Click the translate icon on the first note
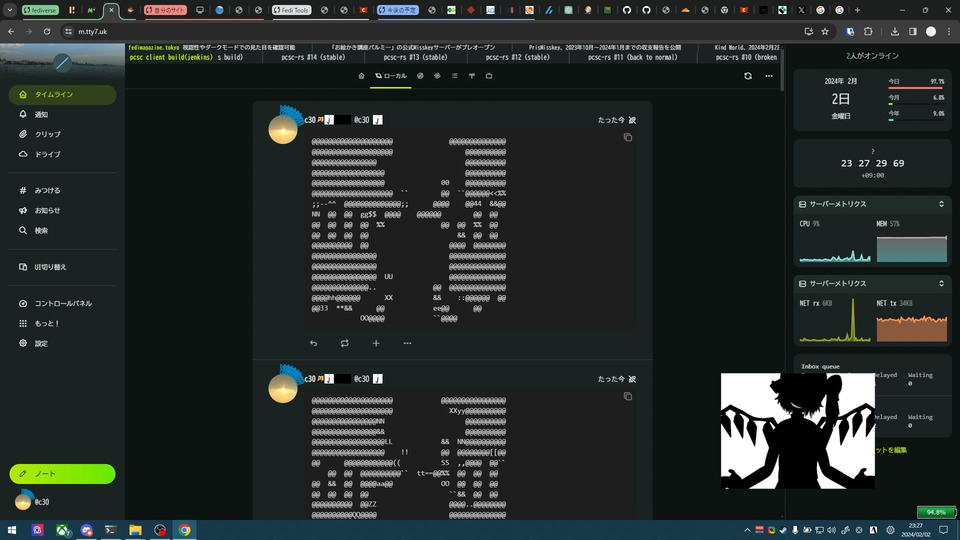Image resolution: width=960 pixels, height=540 pixels. tap(632, 120)
